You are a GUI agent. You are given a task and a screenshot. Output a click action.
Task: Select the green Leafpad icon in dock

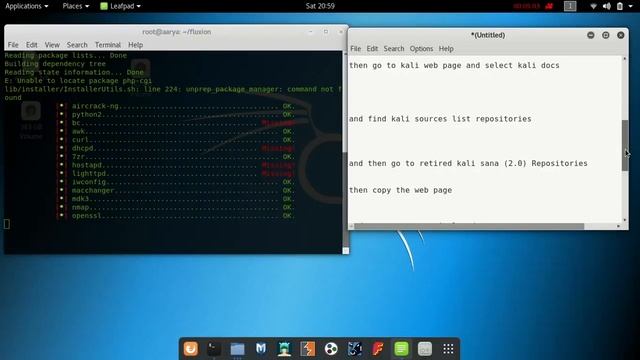(401, 349)
